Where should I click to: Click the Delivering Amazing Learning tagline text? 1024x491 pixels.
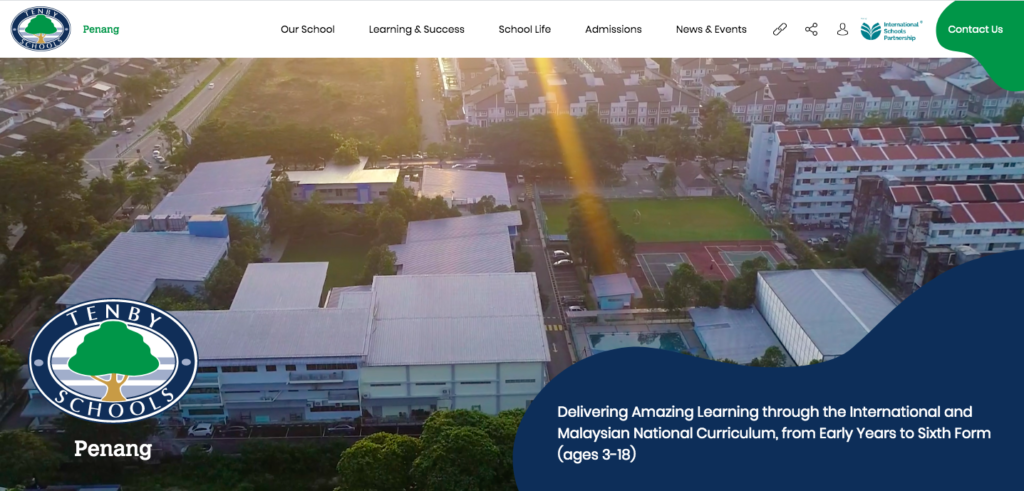(x=773, y=433)
